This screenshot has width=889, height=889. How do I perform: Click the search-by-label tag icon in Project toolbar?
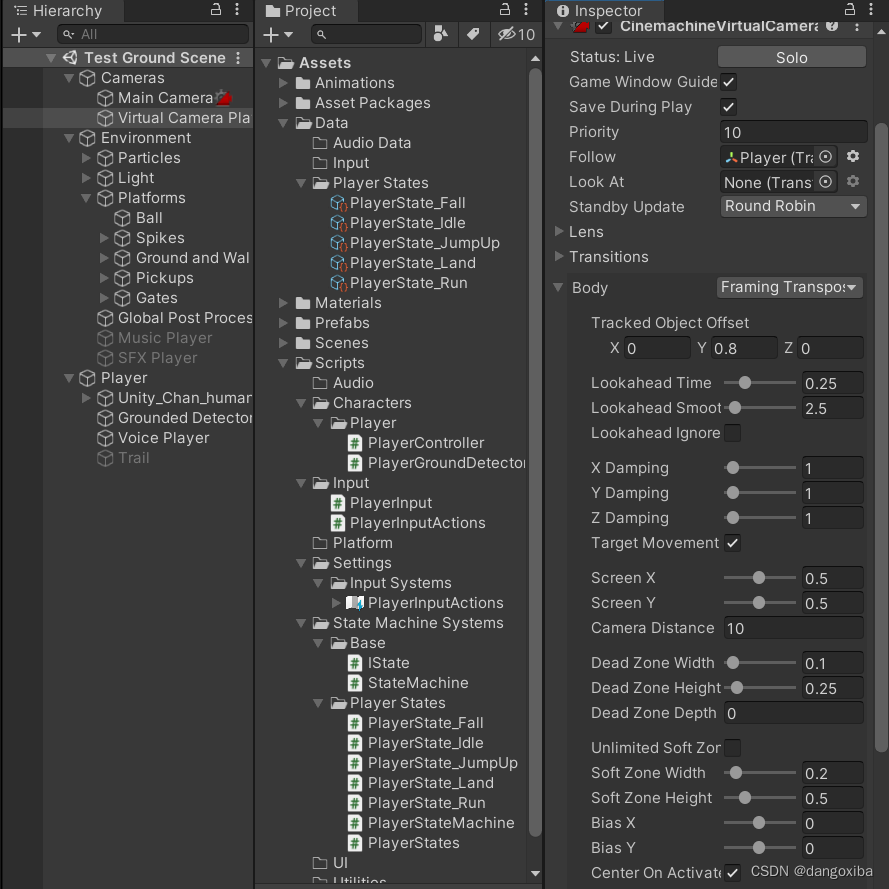[x=474, y=34]
